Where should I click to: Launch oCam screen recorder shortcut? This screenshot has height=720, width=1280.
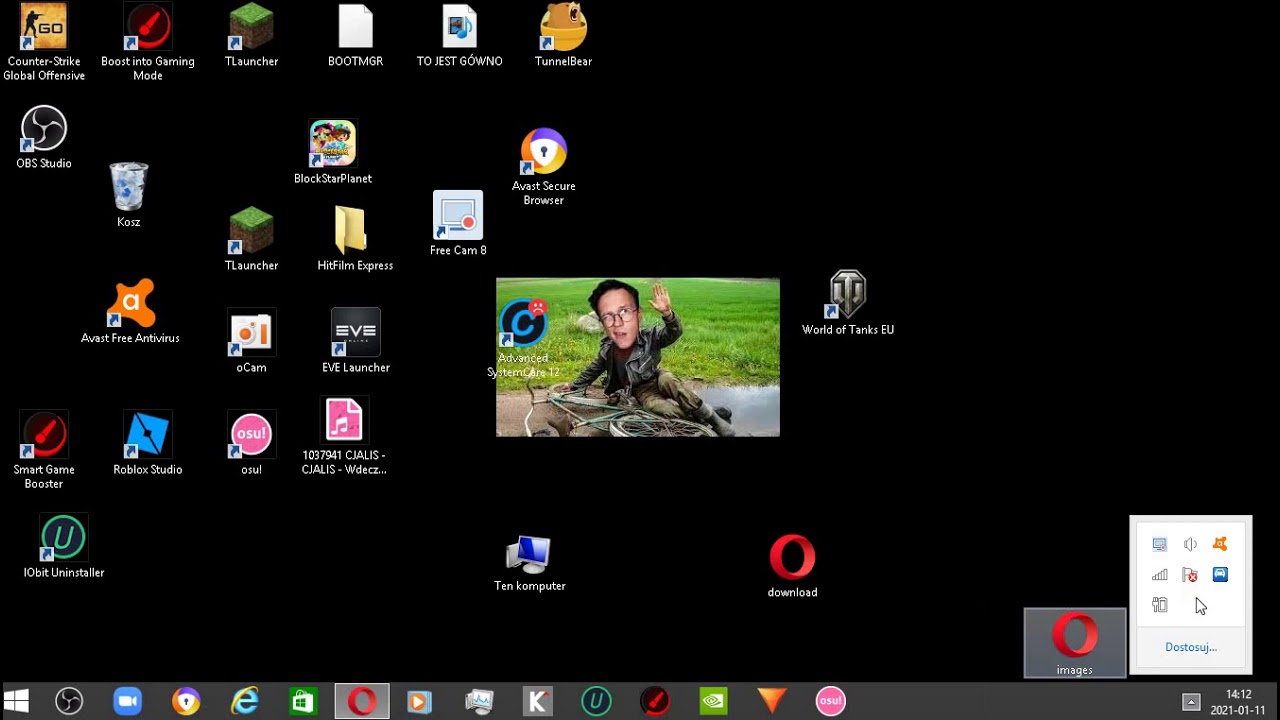click(251, 342)
